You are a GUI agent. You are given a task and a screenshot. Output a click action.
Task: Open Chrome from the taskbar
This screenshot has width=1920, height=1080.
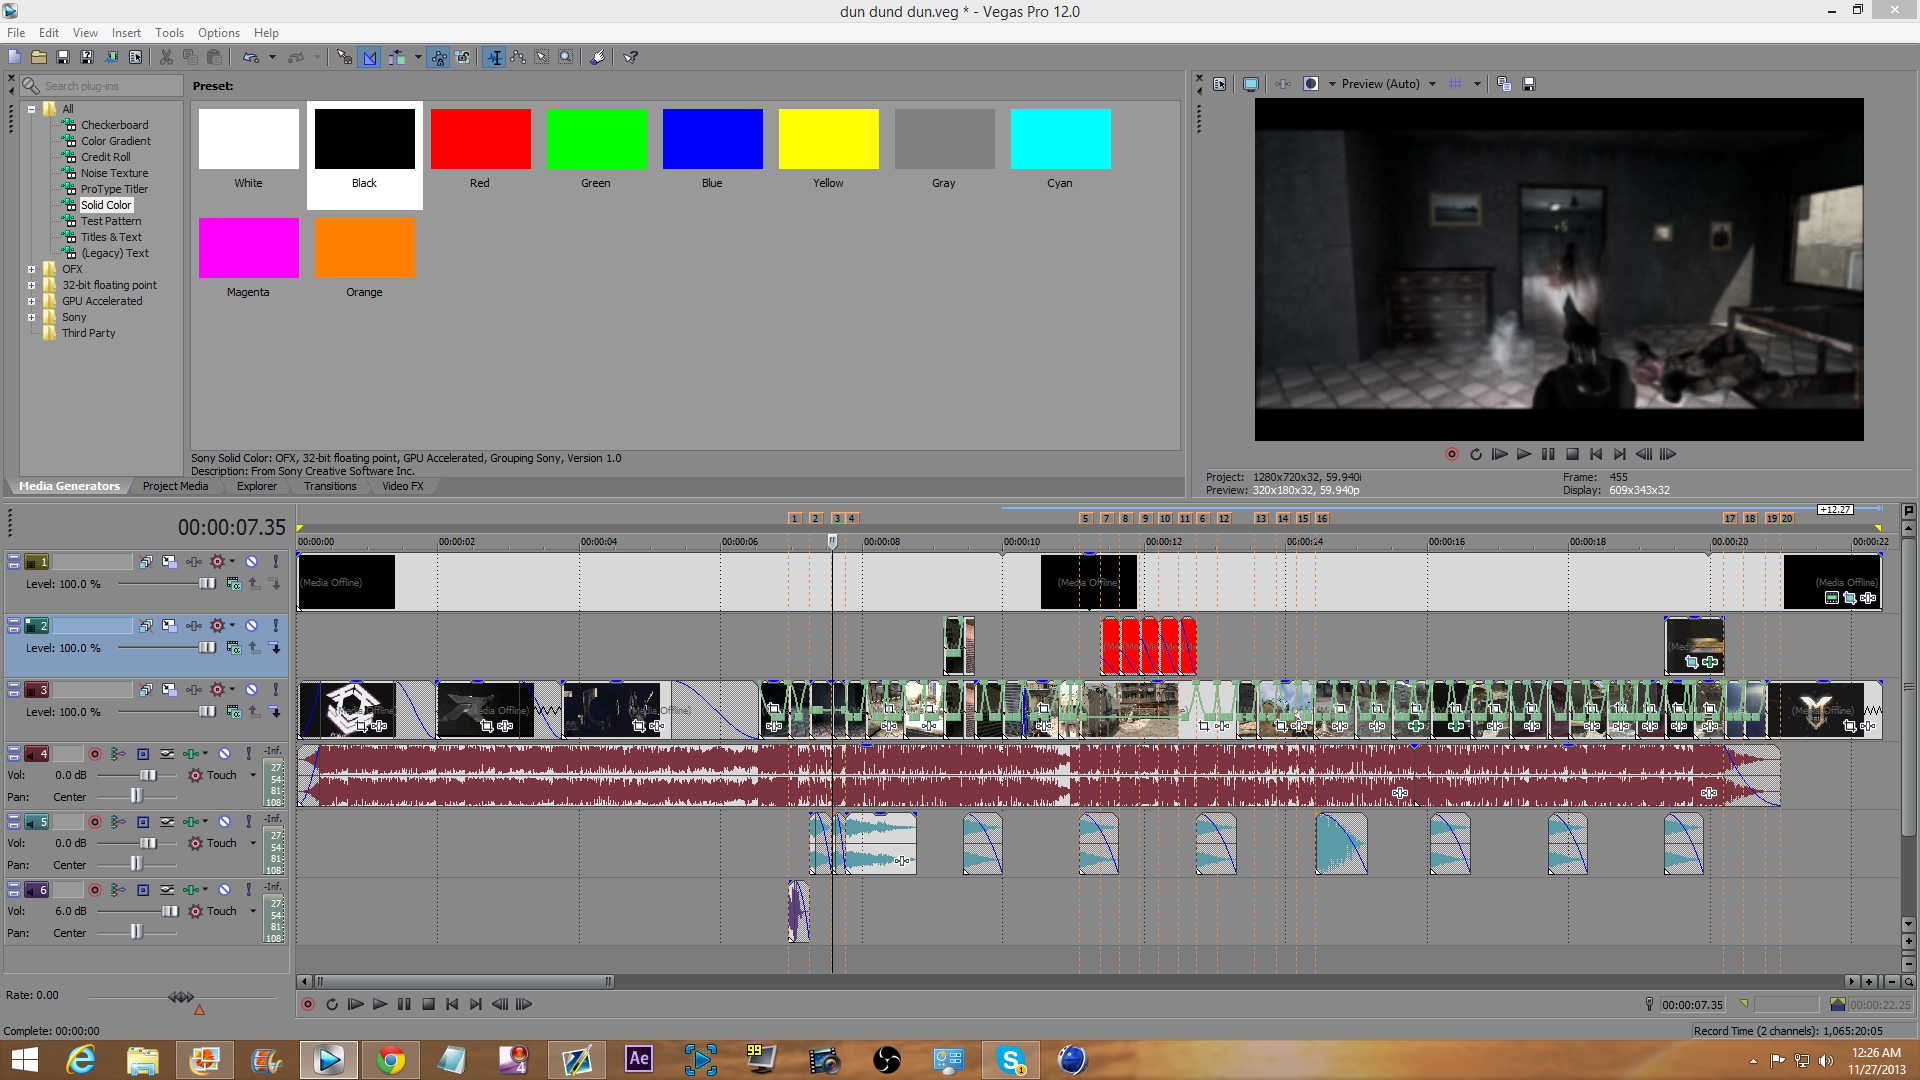pos(391,1060)
